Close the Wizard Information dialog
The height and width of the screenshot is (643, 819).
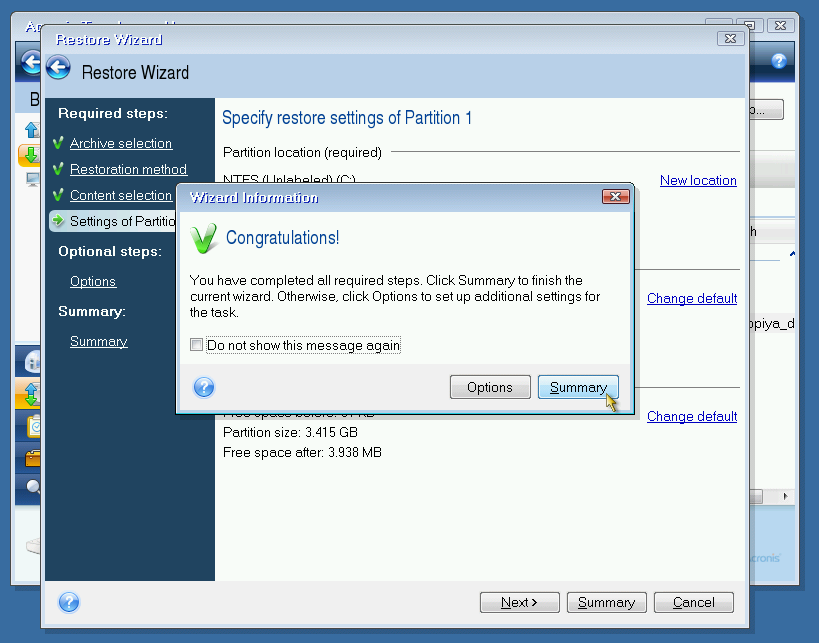click(x=615, y=197)
